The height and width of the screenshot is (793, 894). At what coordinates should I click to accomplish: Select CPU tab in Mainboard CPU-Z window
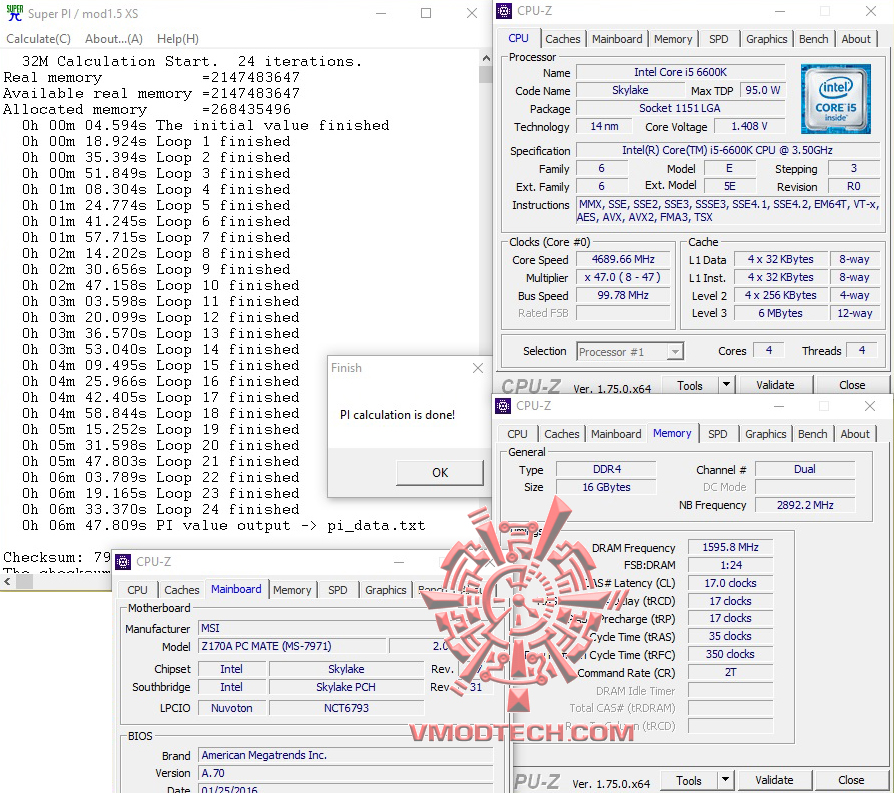[137, 590]
